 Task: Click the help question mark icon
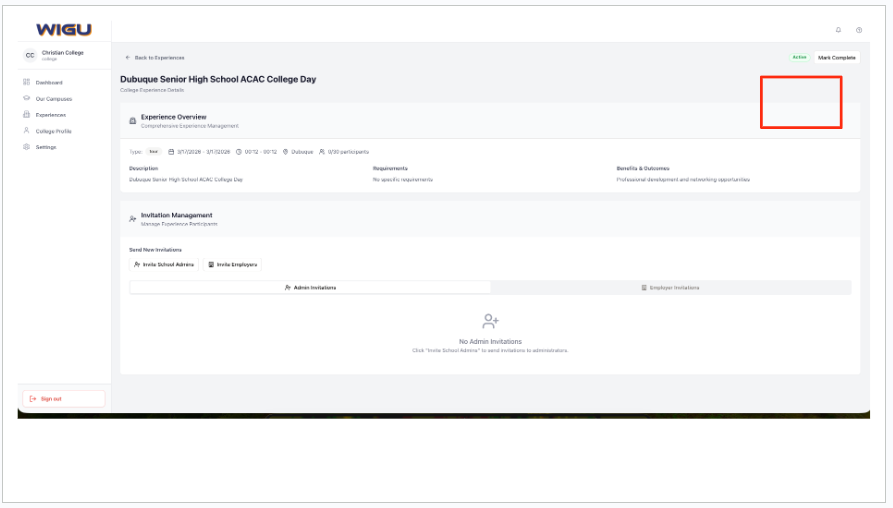click(x=858, y=30)
